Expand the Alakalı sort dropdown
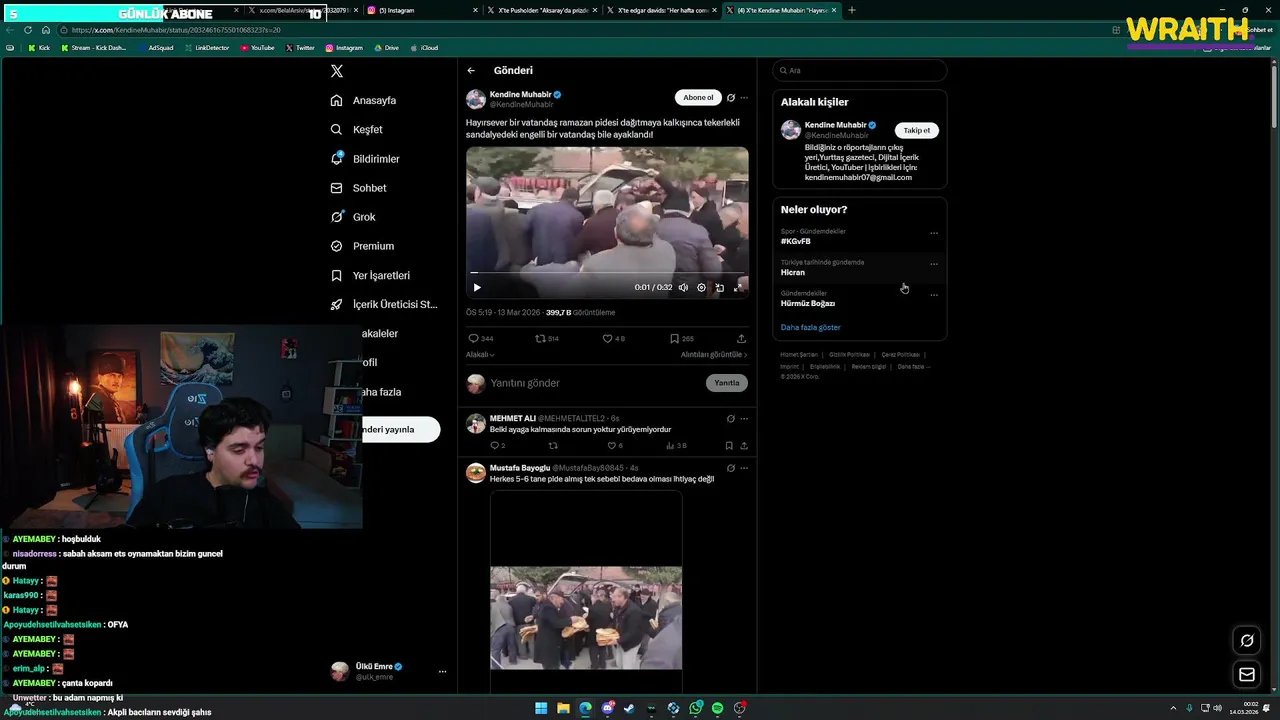Viewport: 1280px width, 720px height. [480, 354]
